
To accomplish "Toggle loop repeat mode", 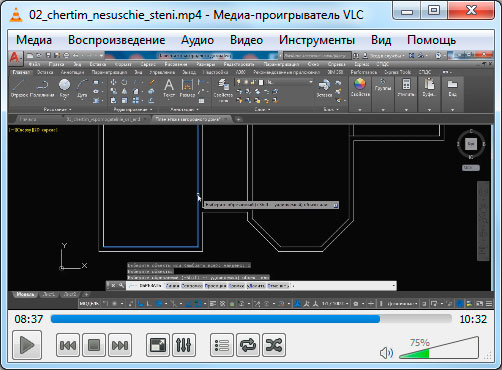I will pos(248,345).
